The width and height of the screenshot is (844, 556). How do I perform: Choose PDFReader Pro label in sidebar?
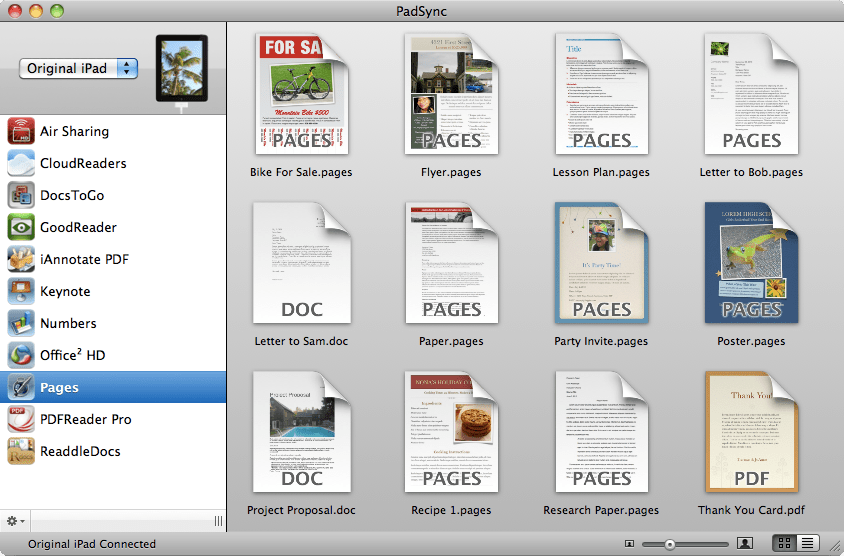pos(86,419)
